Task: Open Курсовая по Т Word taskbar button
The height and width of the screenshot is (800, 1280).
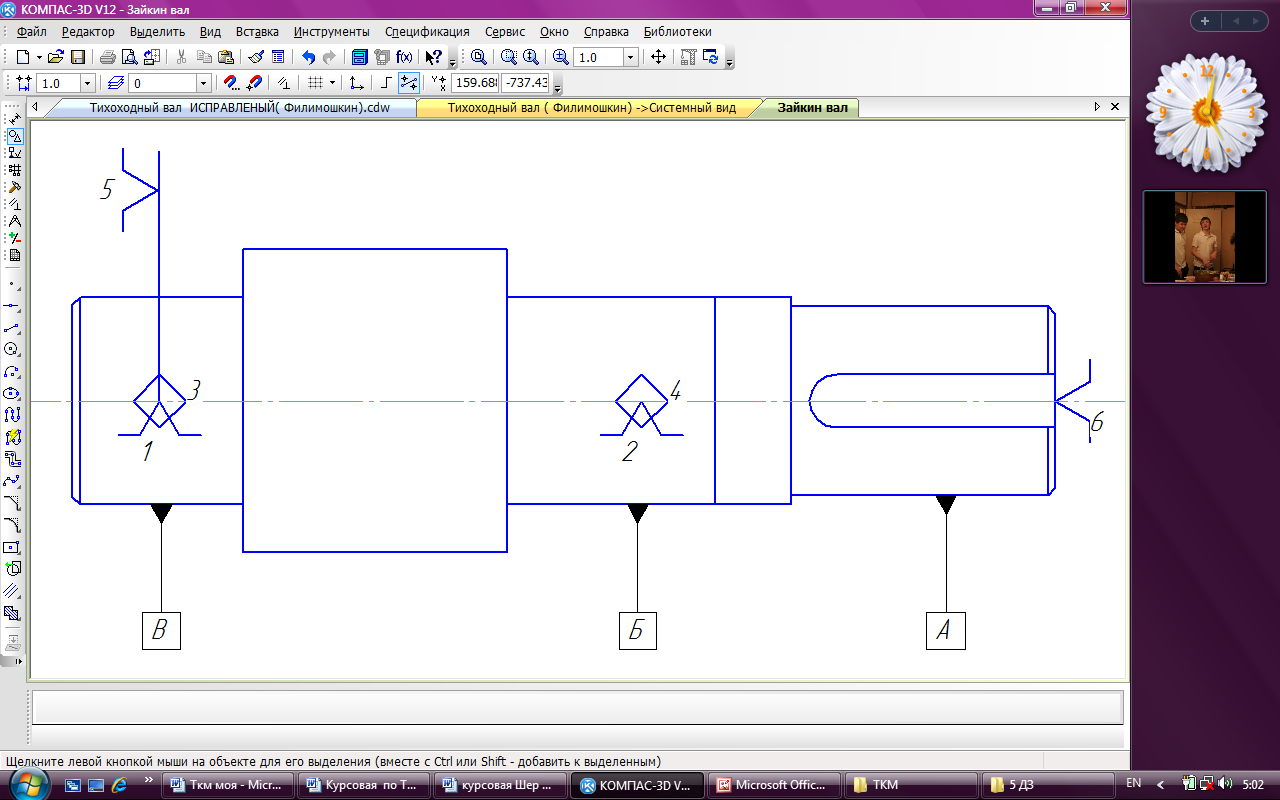Action: click(365, 785)
